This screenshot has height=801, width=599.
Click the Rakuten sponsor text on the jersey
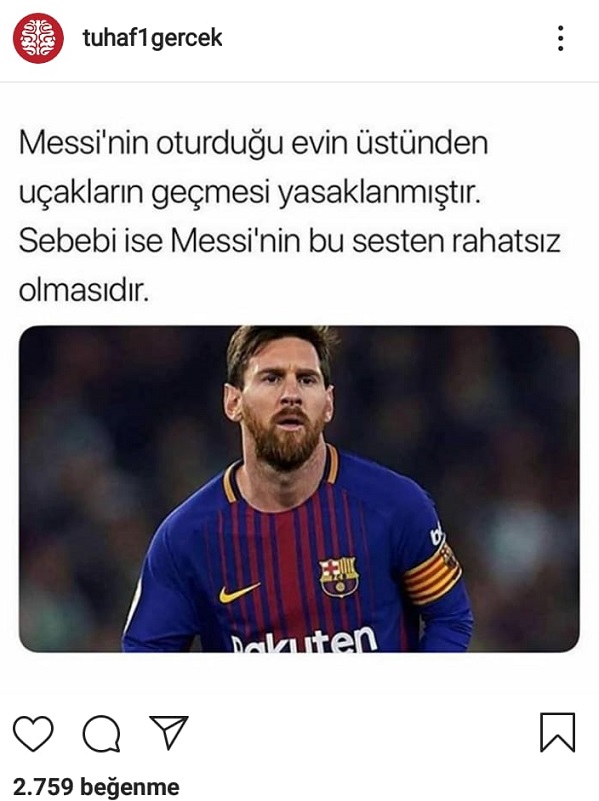304,641
